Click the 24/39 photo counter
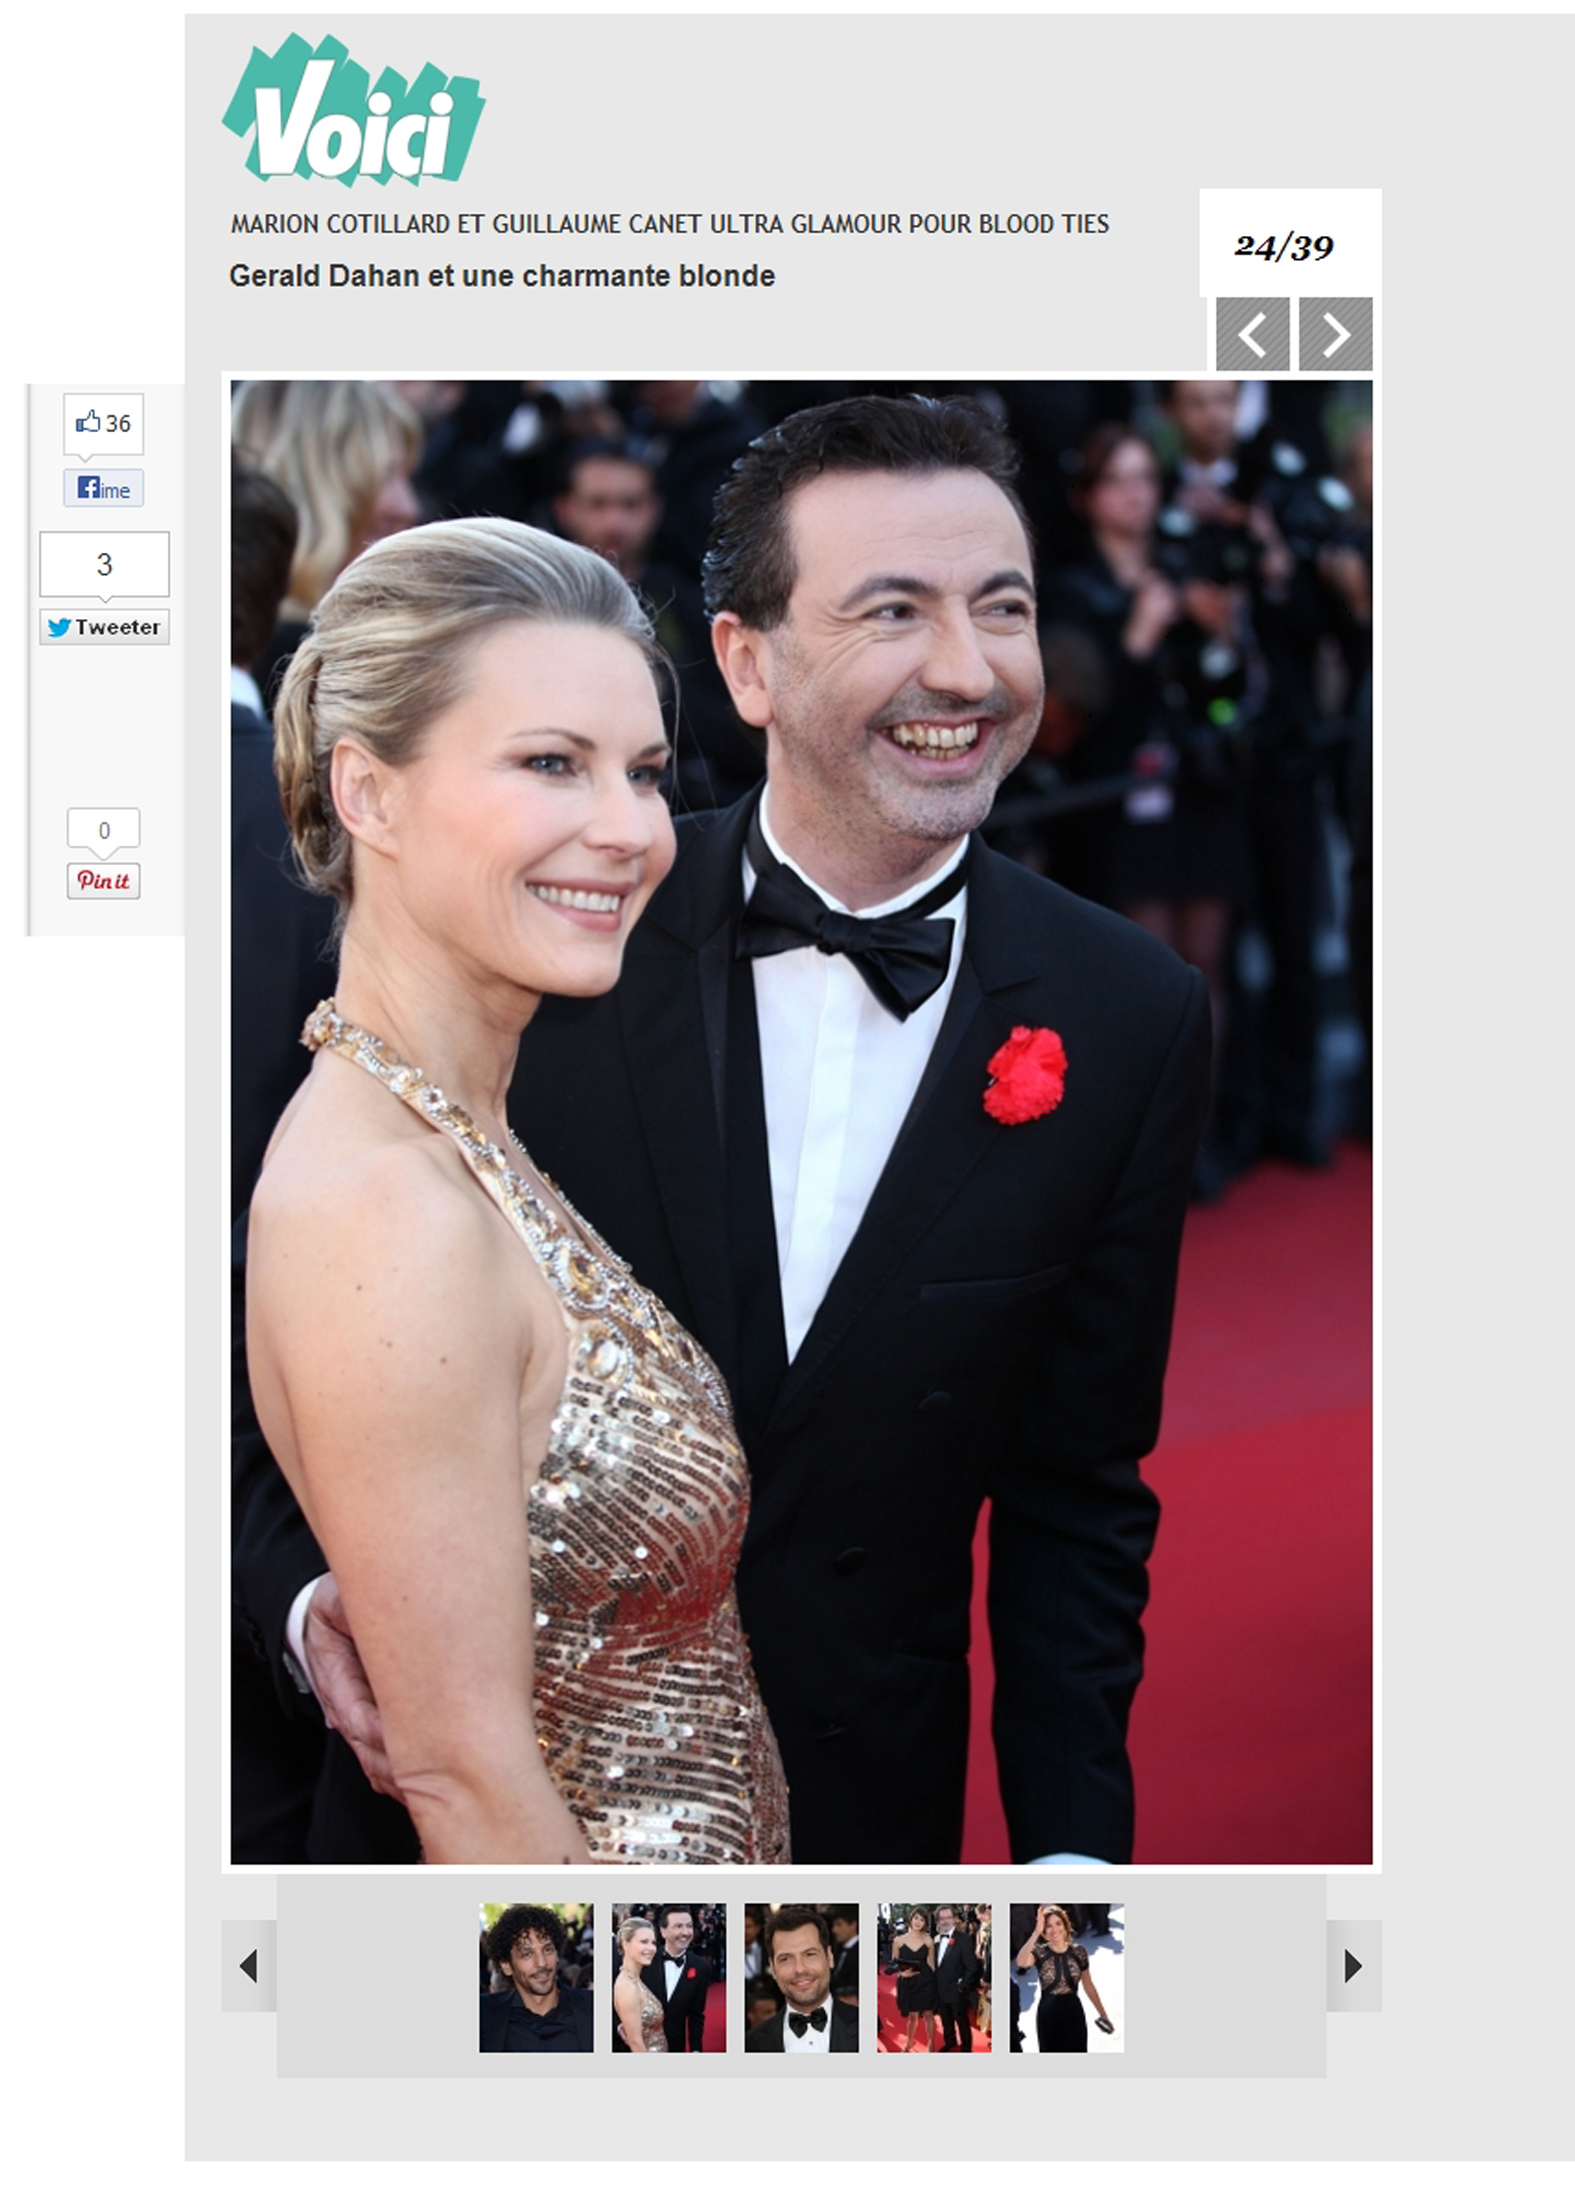The width and height of the screenshot is (1575, 2205). tap(1284, 246)
